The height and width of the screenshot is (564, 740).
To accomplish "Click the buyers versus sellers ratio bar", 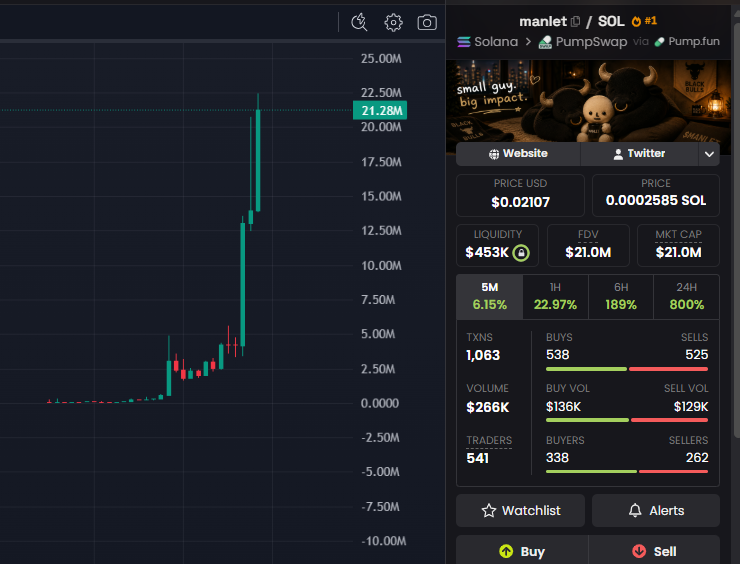I will [627, 471].
